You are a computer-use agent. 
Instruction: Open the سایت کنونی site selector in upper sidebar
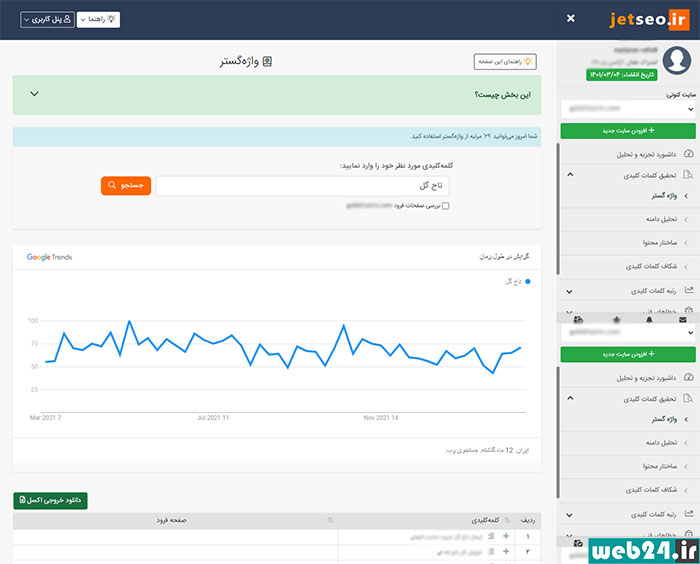pos(628,109)
